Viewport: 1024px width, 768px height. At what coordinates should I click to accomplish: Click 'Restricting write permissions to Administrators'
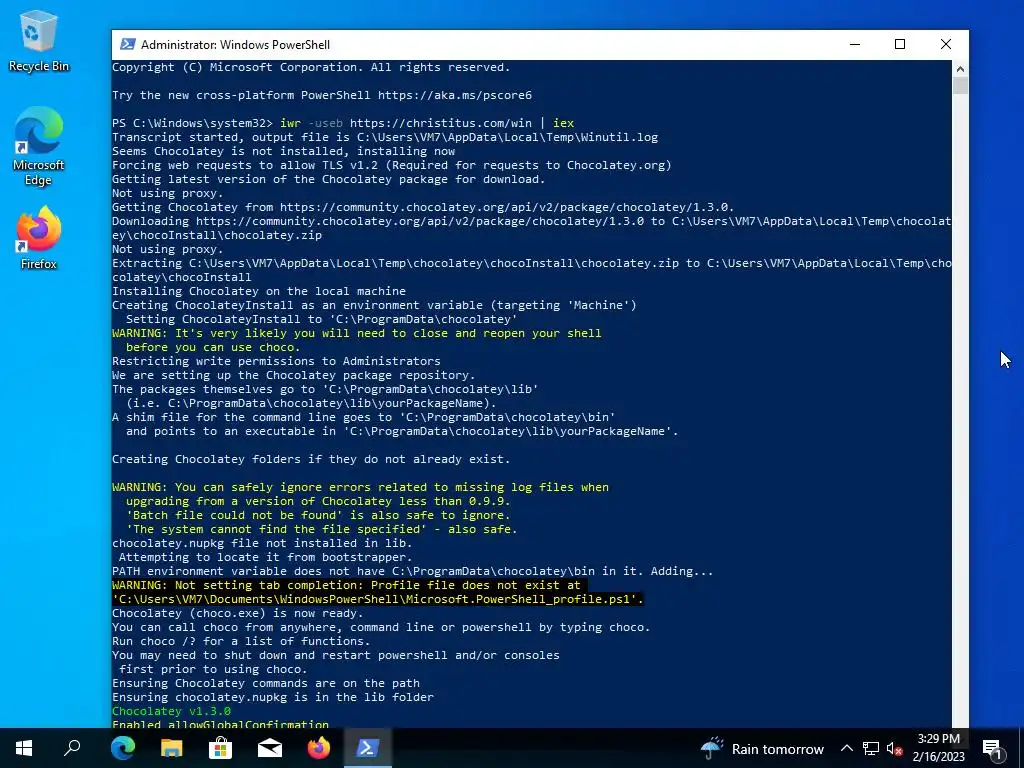tap(276, 361)
